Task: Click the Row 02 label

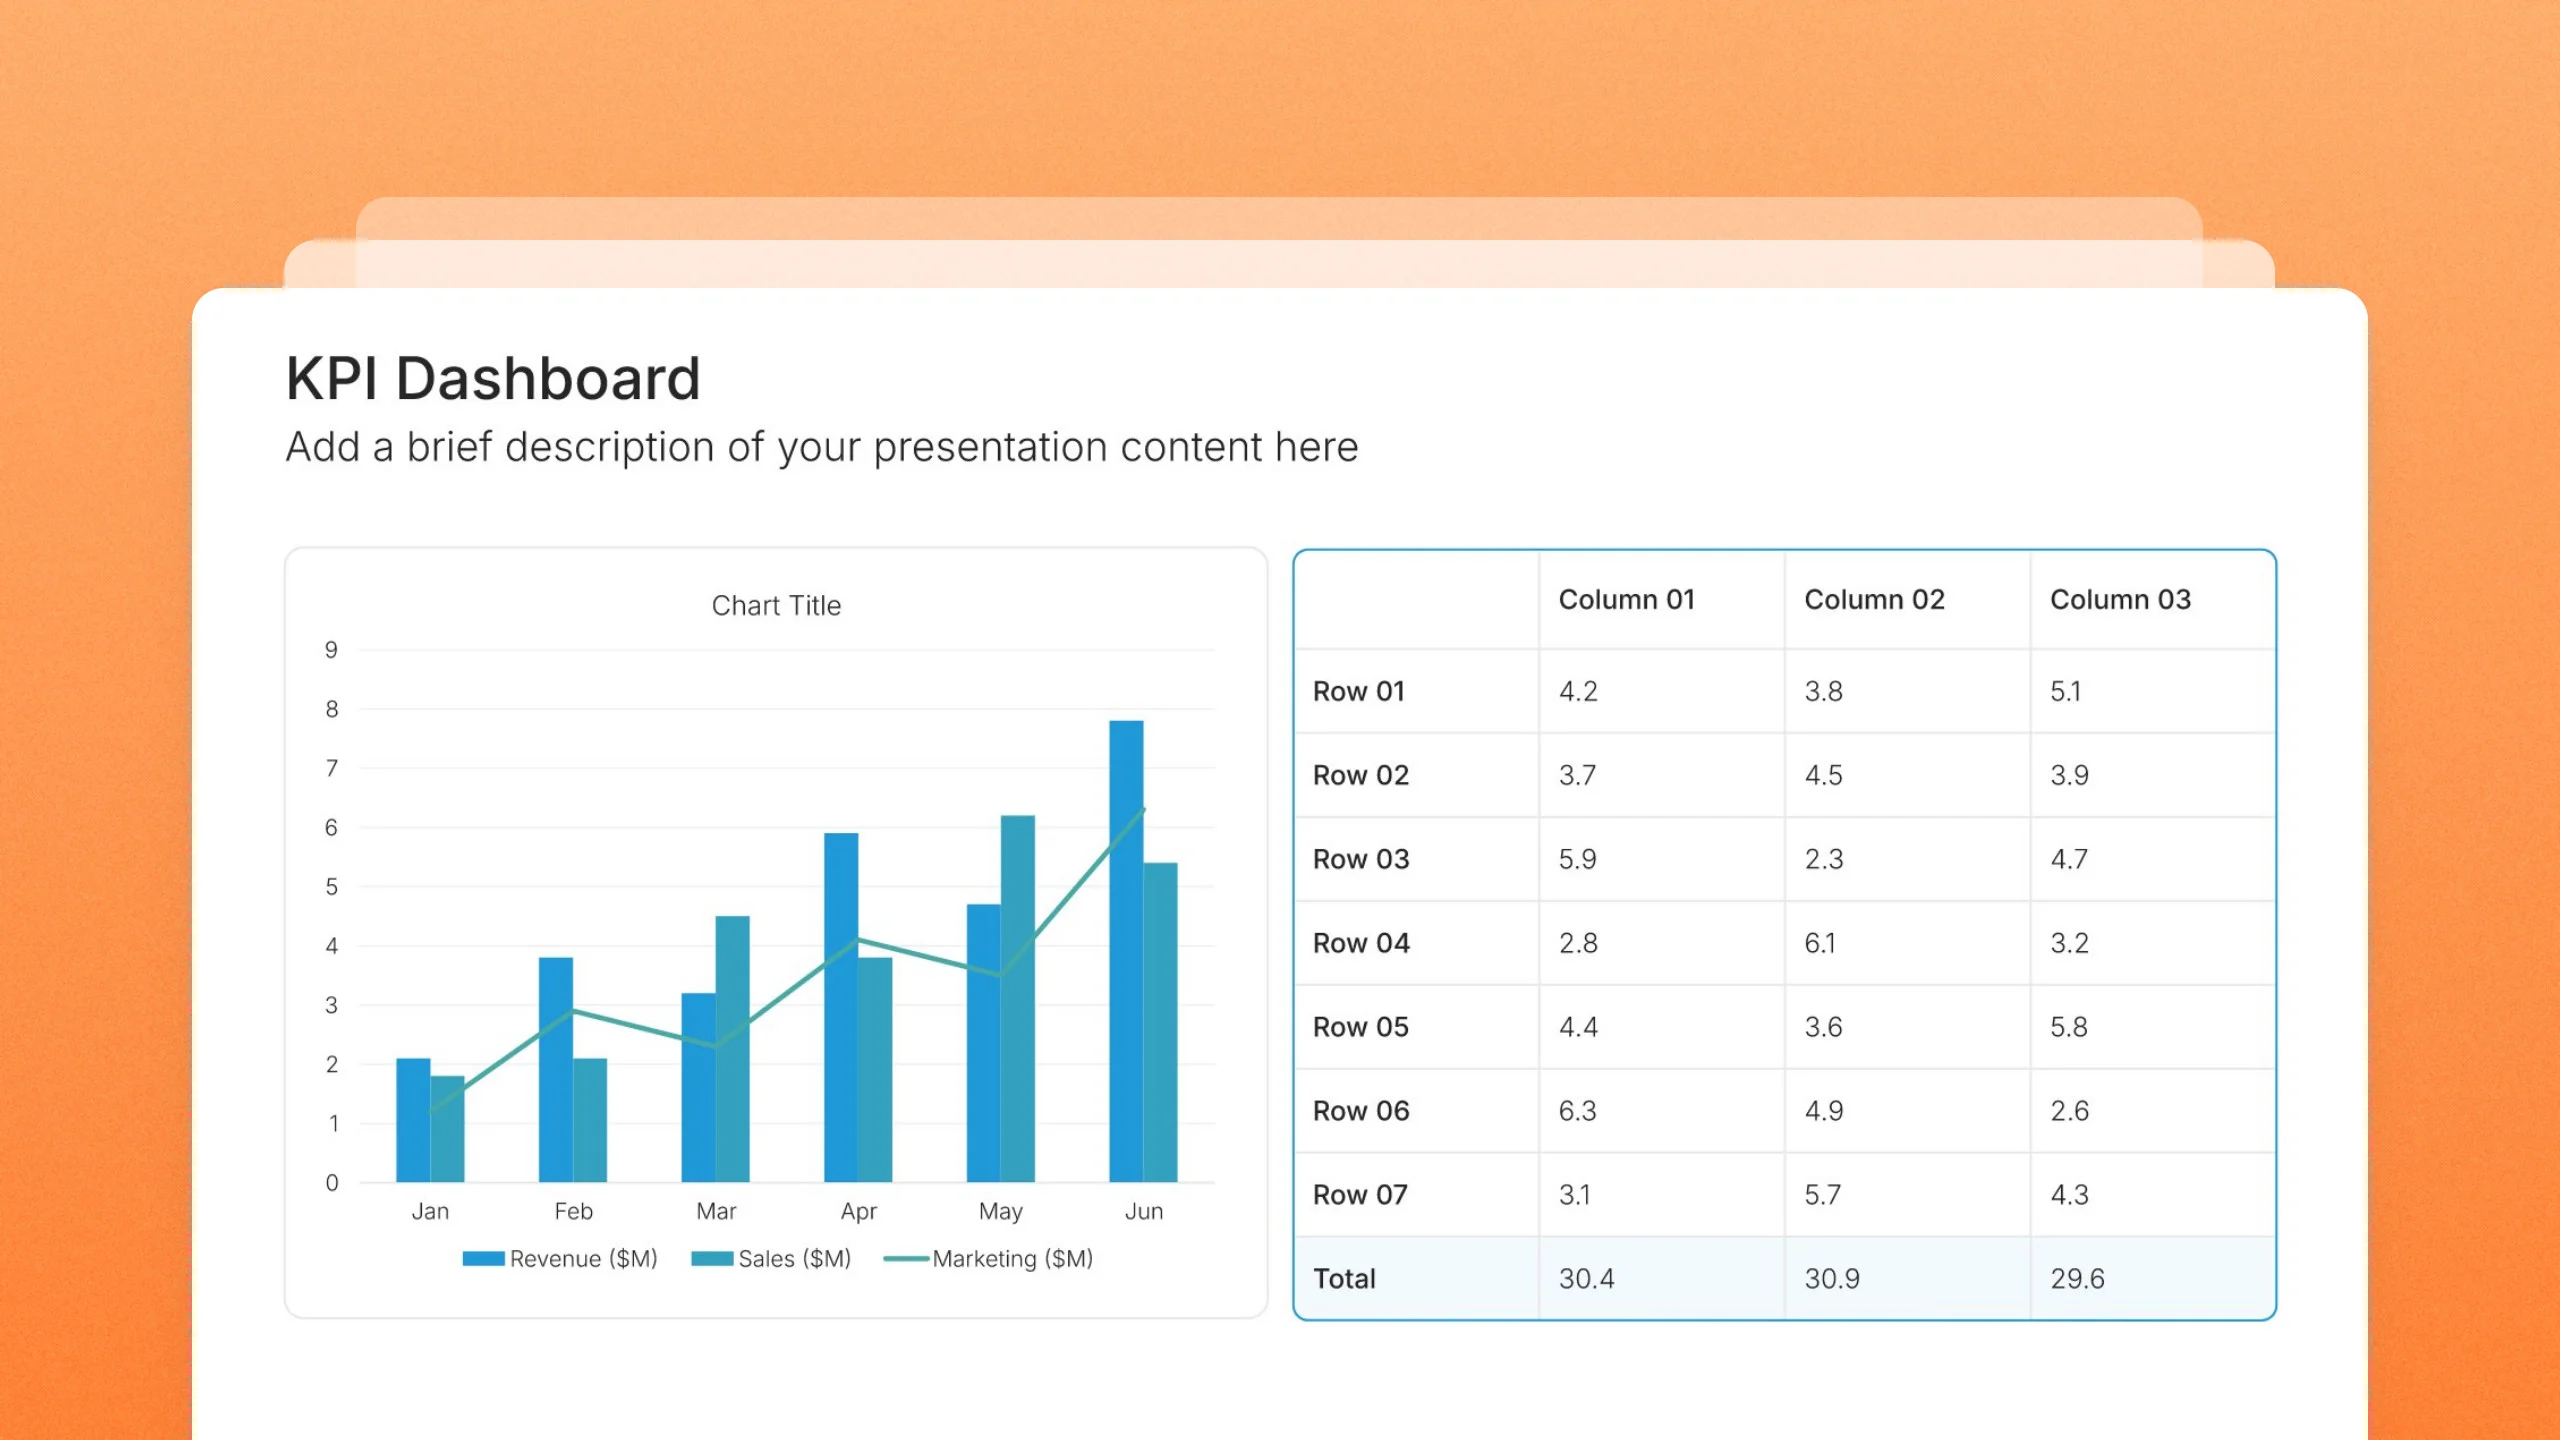Action: point(1361,775)
